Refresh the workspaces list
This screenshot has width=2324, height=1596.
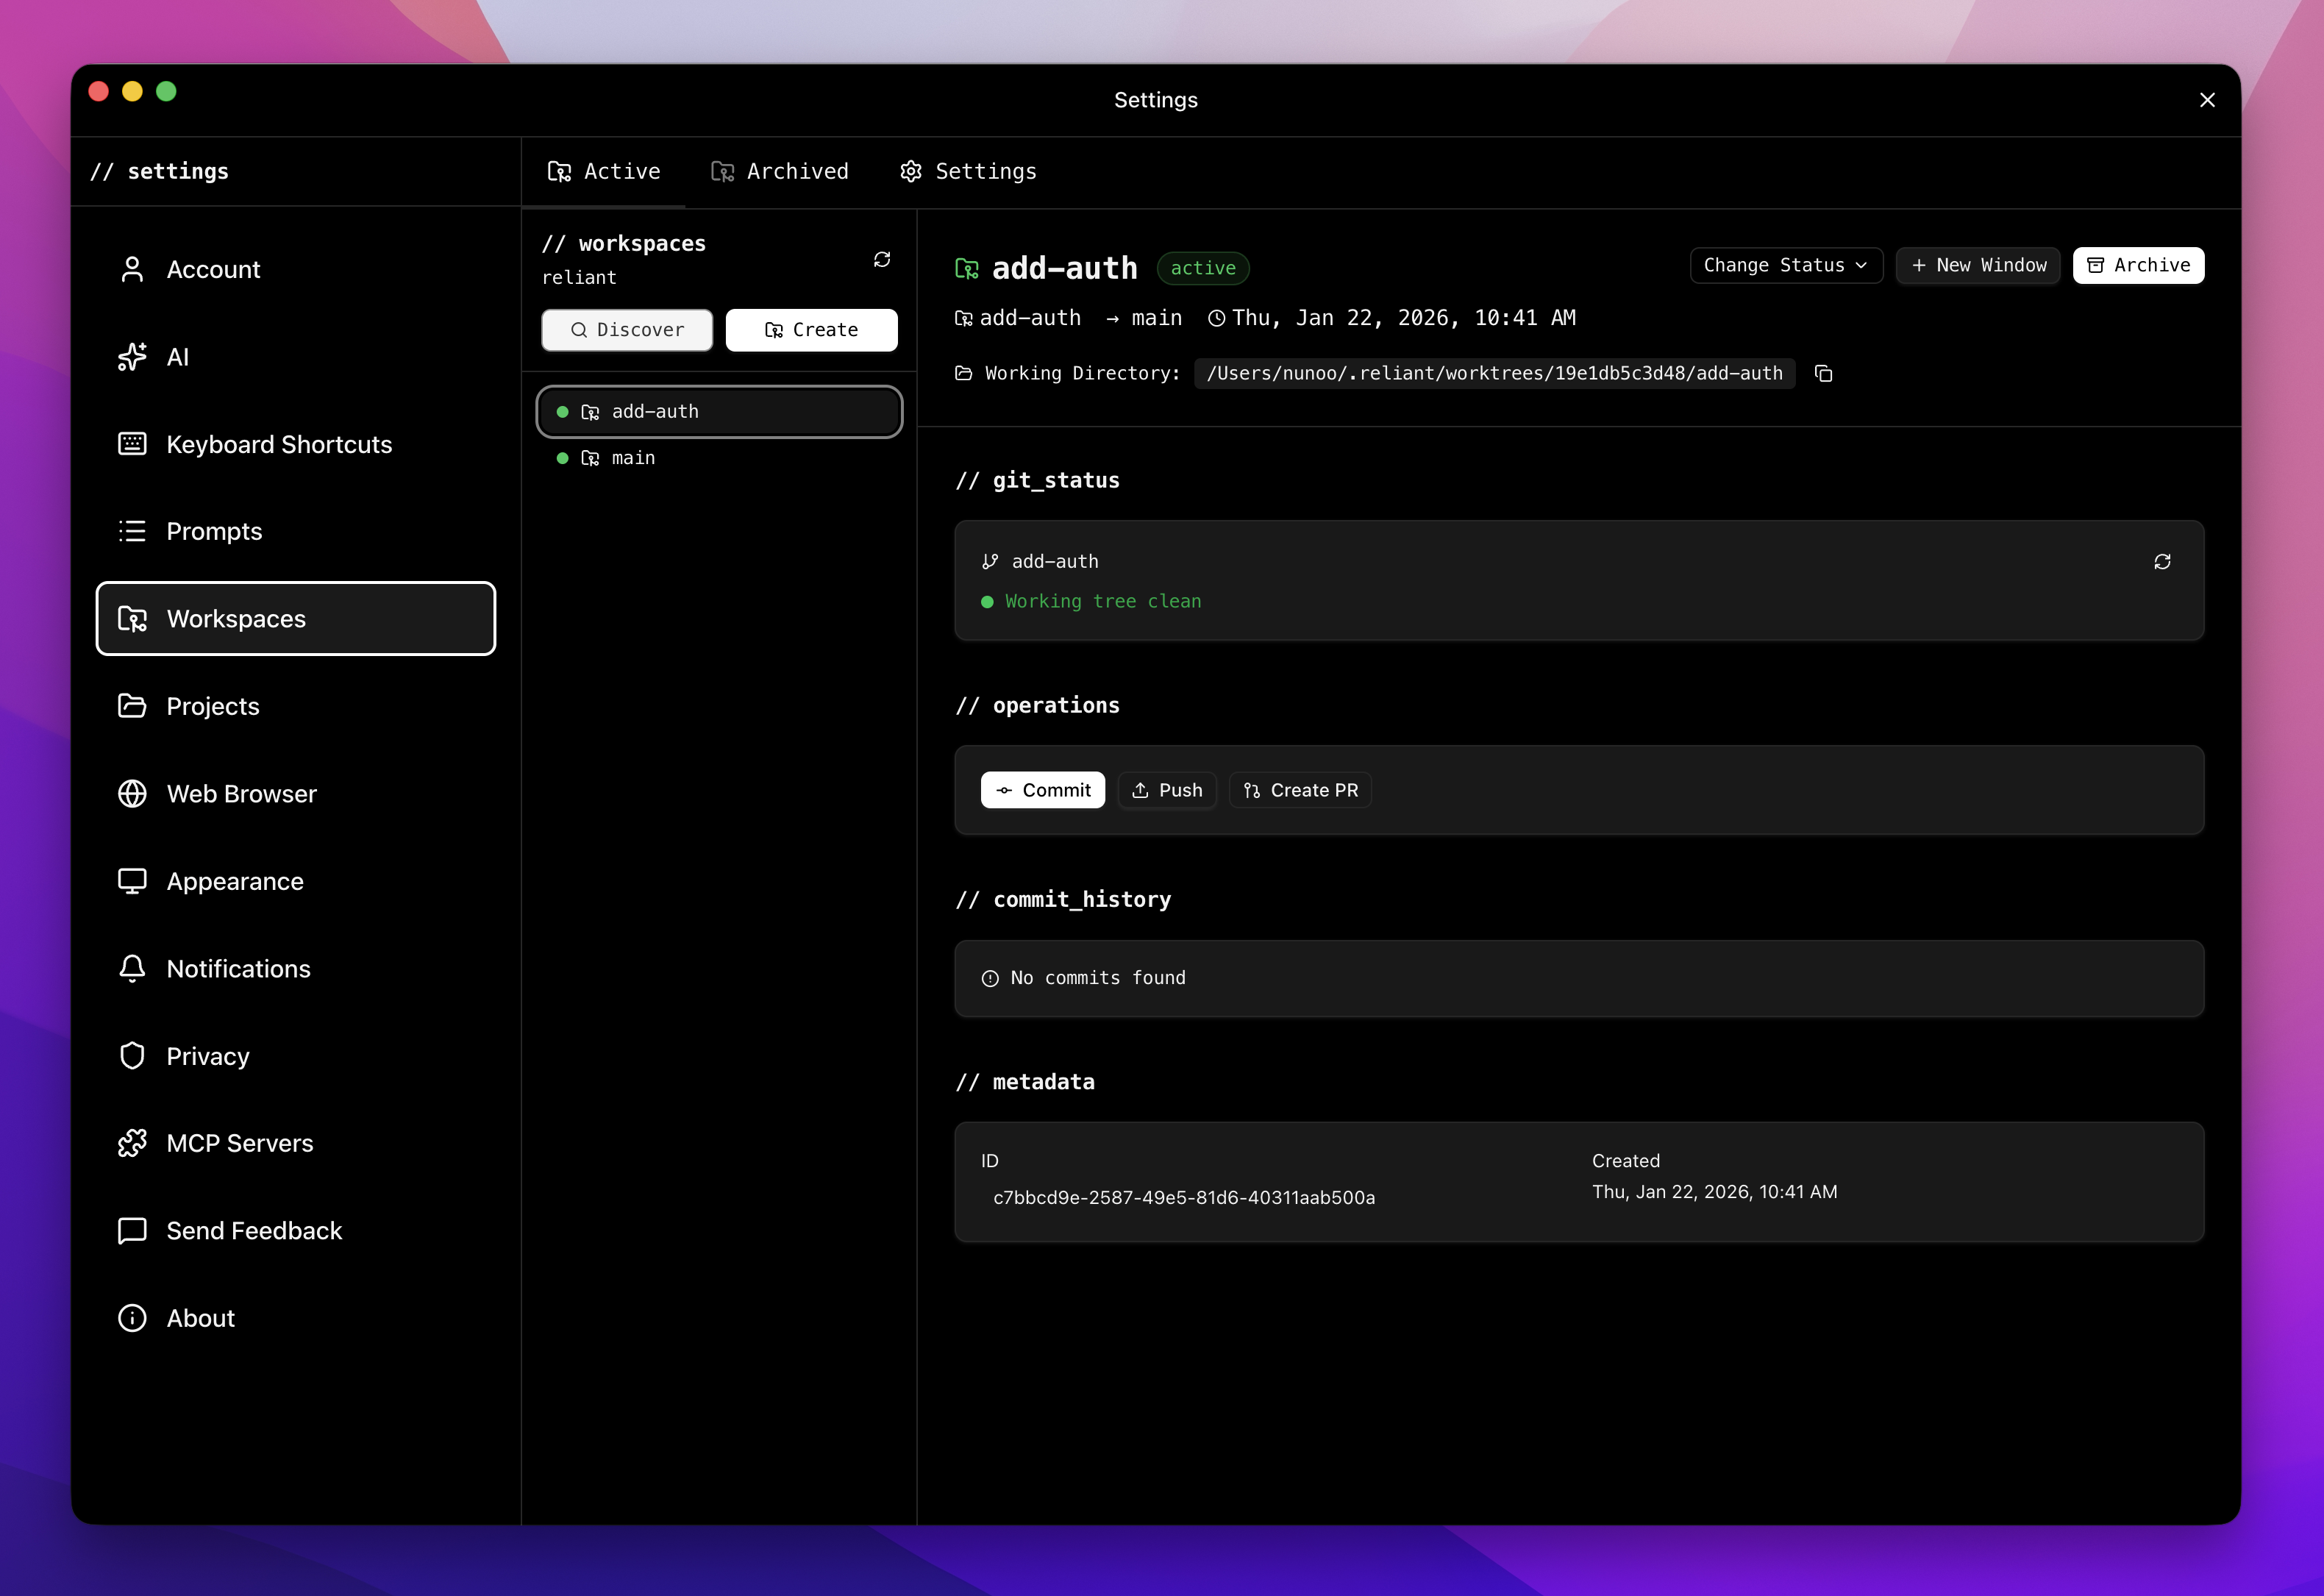tap(881, 259)
